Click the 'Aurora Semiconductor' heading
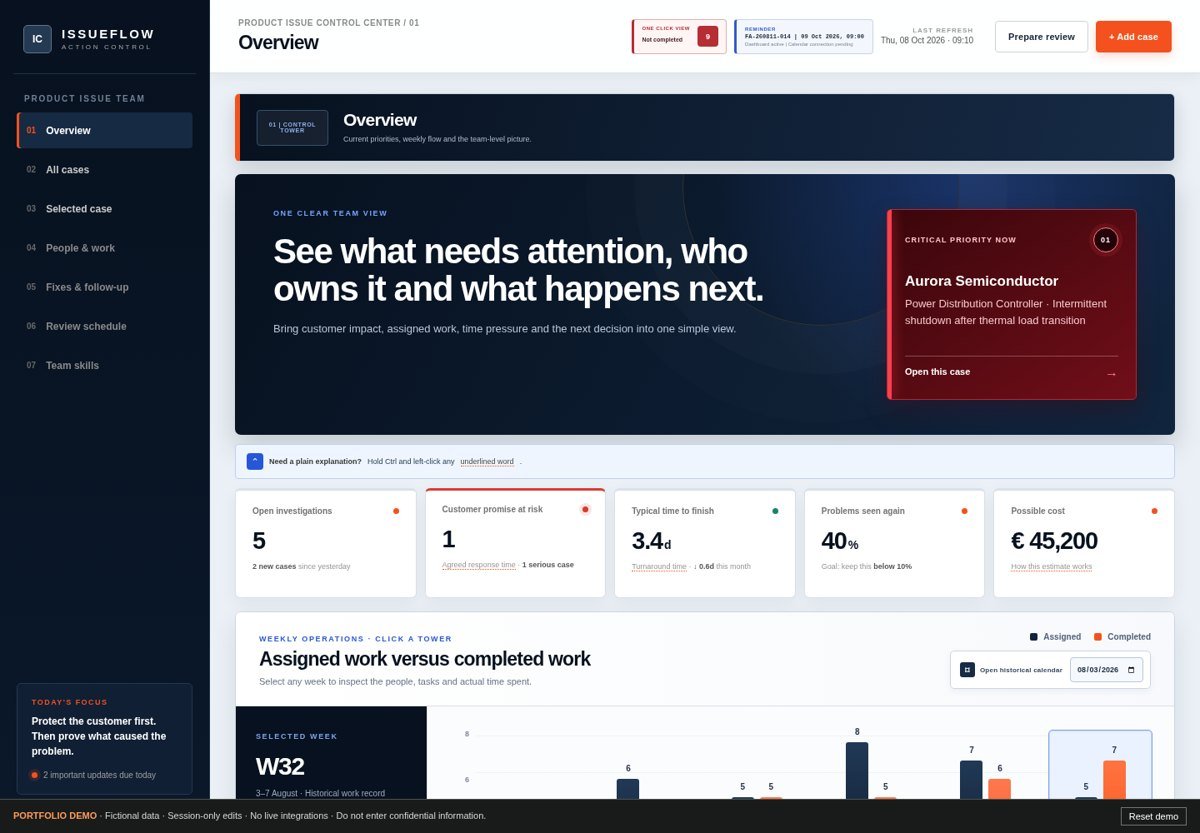Viewport: 1200px width, 833px height. (982, 281)
